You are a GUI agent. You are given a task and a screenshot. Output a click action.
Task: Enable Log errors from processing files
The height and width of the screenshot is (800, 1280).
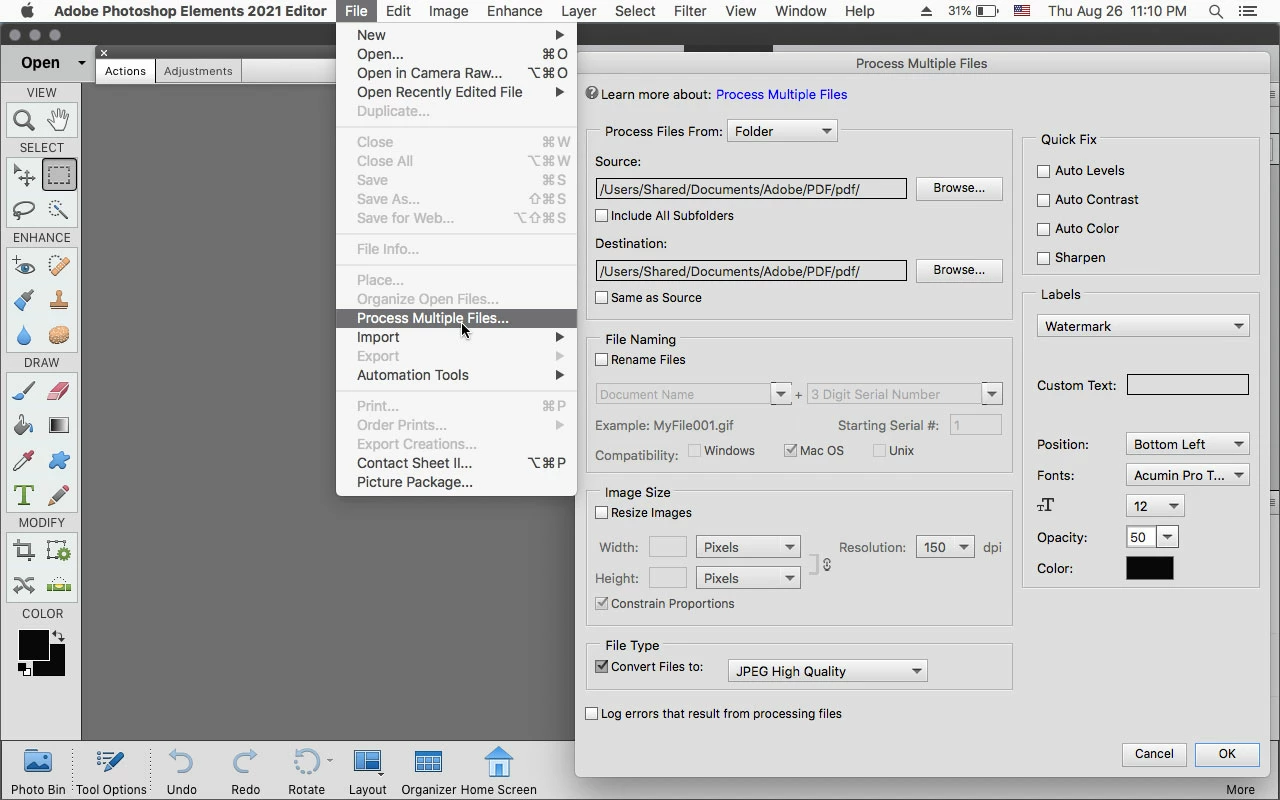pyautogui.click(x=592, y=713)
